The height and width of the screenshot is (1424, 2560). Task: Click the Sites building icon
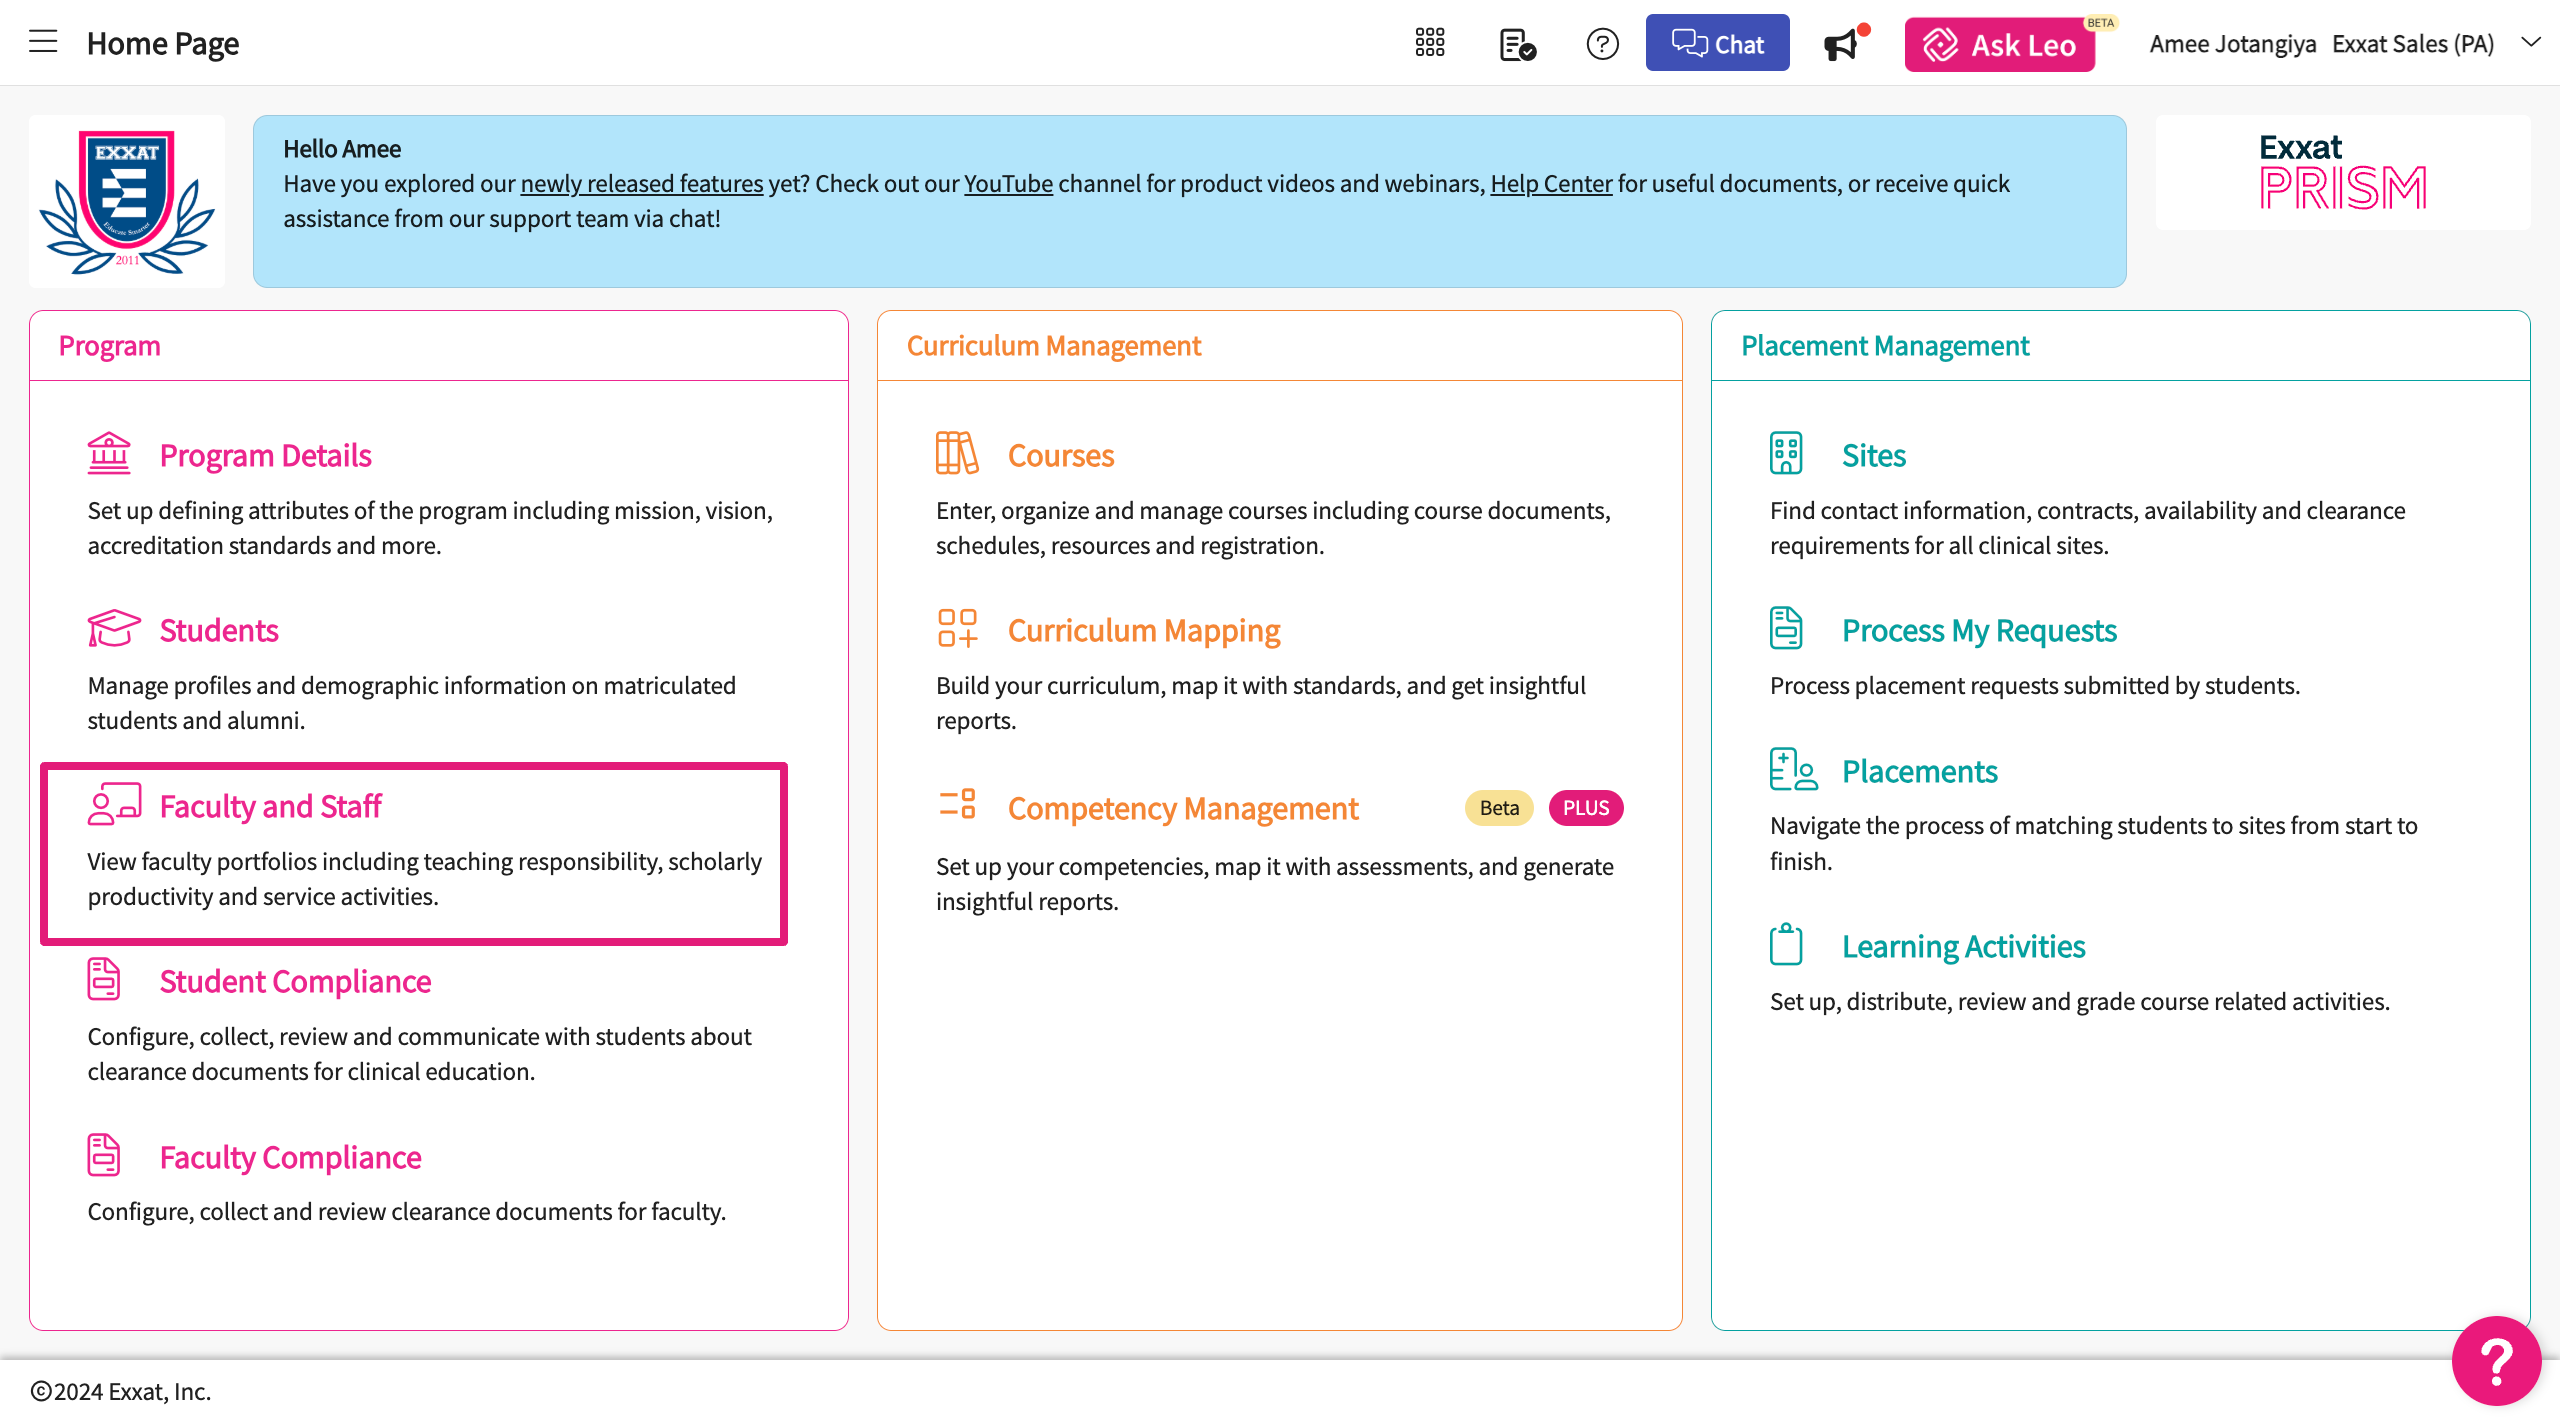tap(1786, 454)
